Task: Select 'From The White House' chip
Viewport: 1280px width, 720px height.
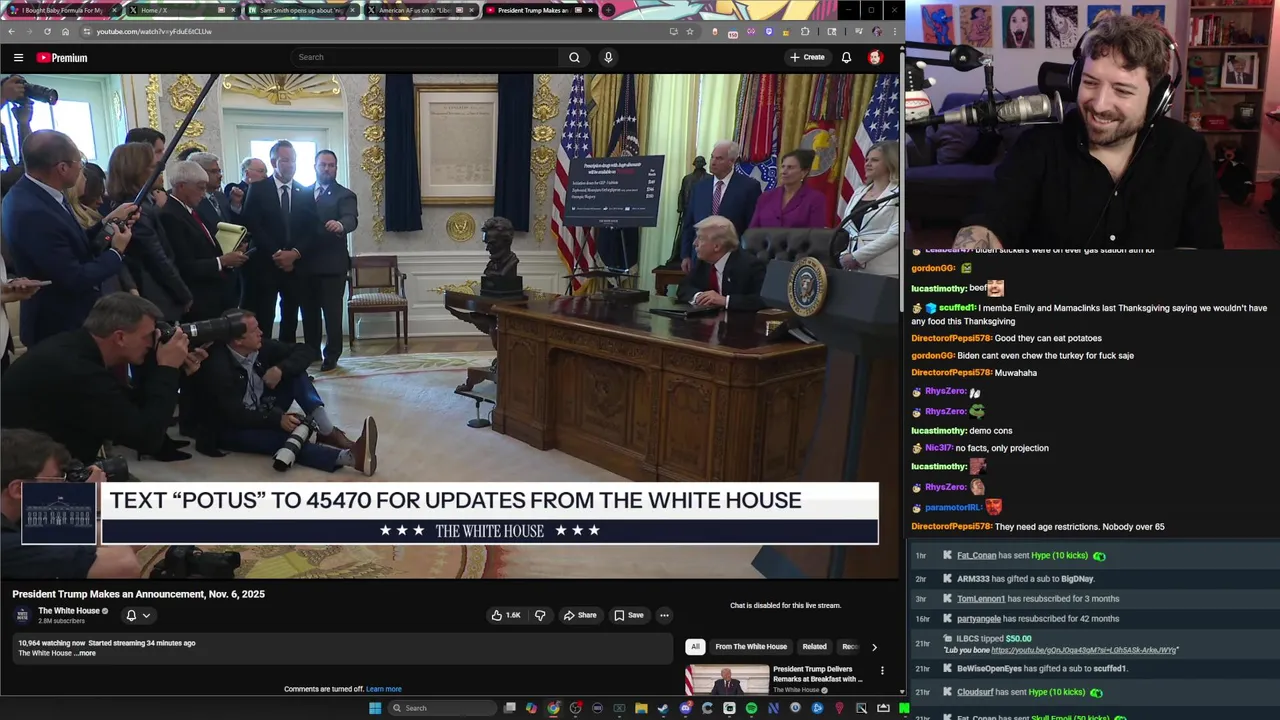Action: pos(751,647)
